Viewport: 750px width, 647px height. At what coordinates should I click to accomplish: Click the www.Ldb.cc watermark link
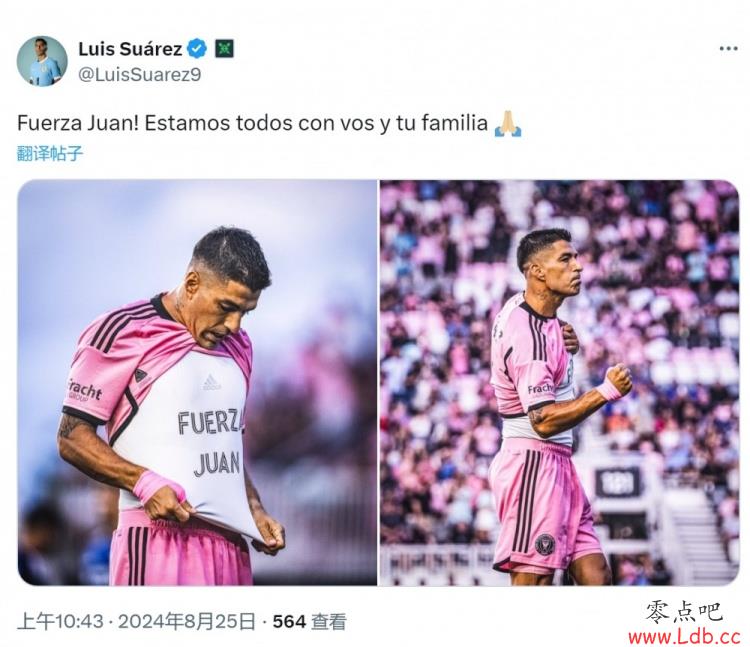coord(684,637)
